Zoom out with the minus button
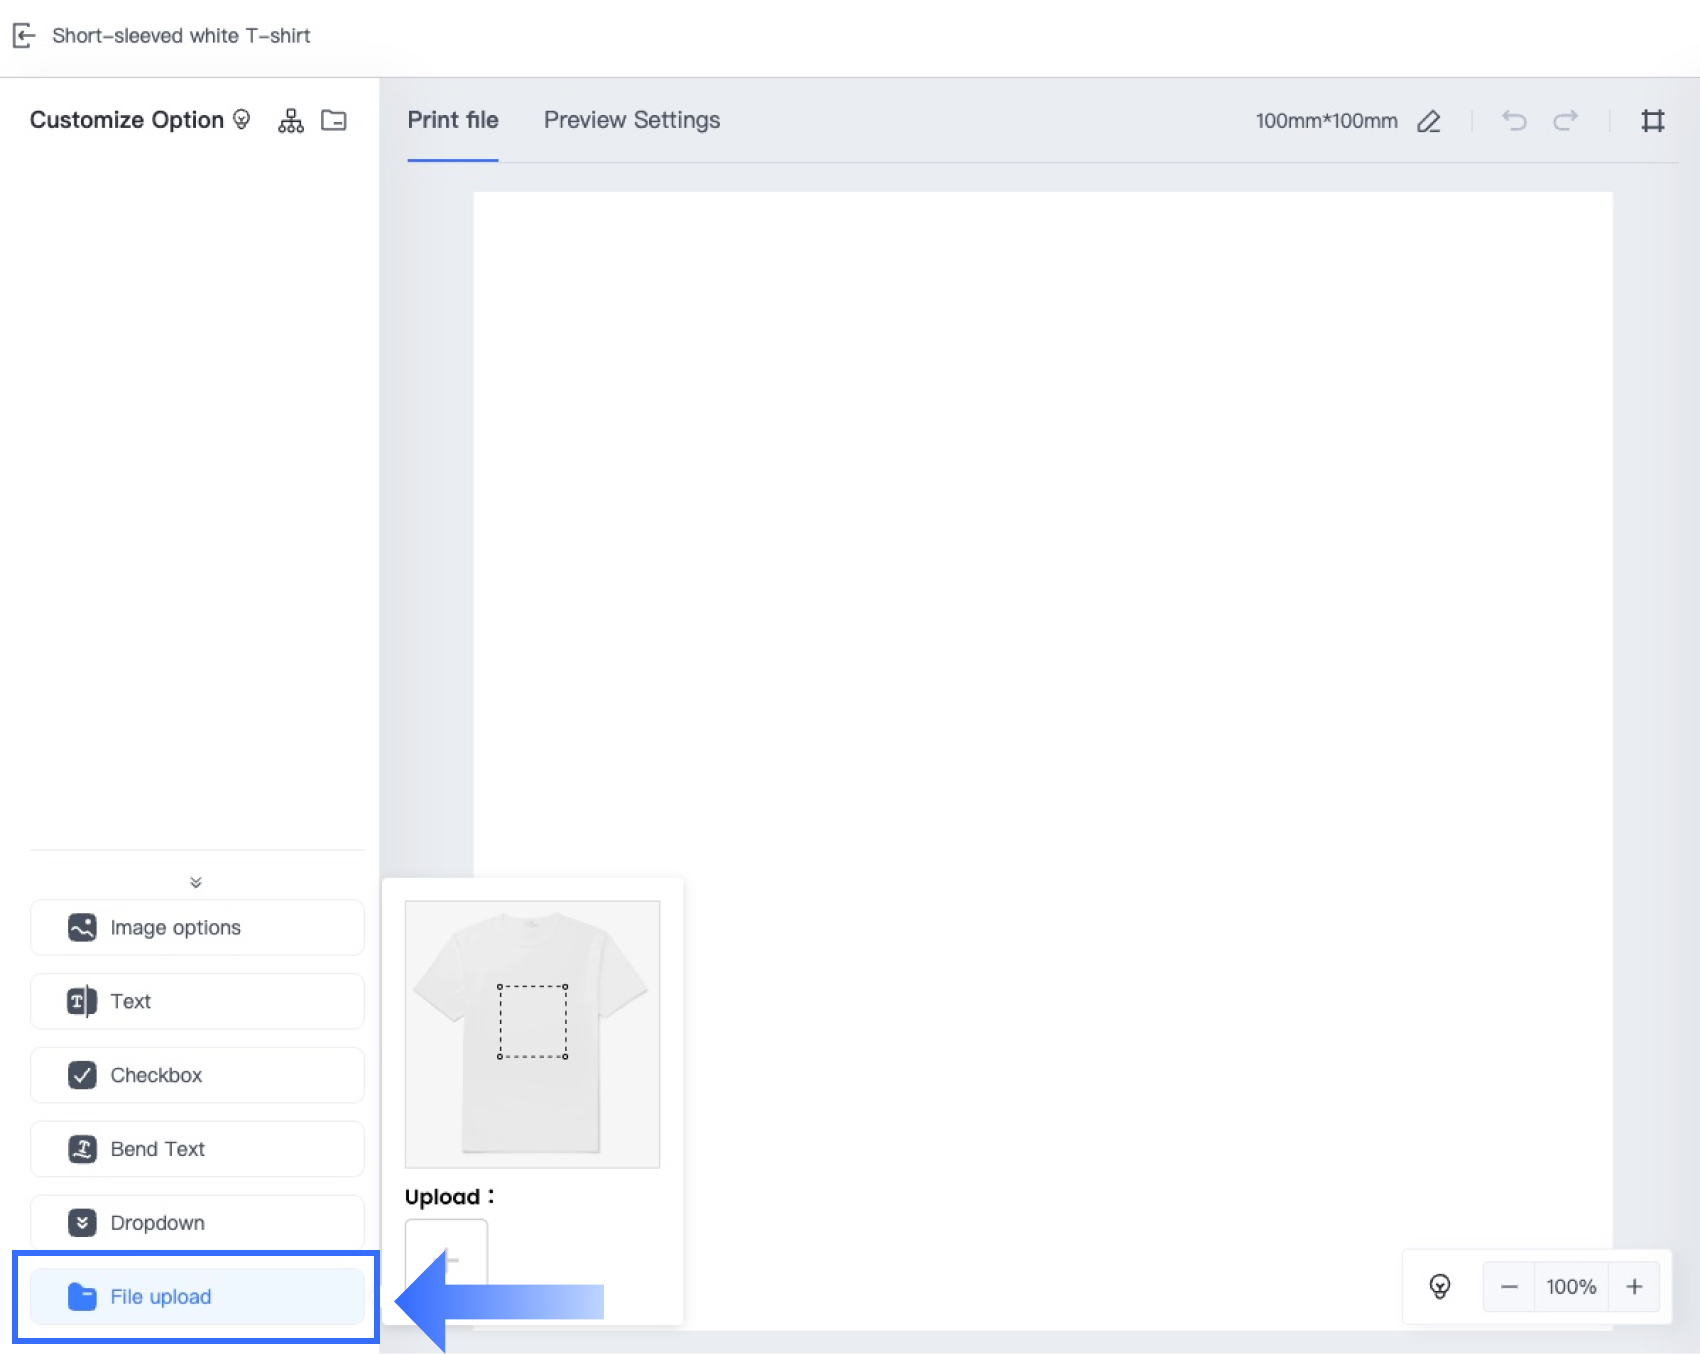The width and height of the screenshot is (1700, 1354). pos(1510,1287)
